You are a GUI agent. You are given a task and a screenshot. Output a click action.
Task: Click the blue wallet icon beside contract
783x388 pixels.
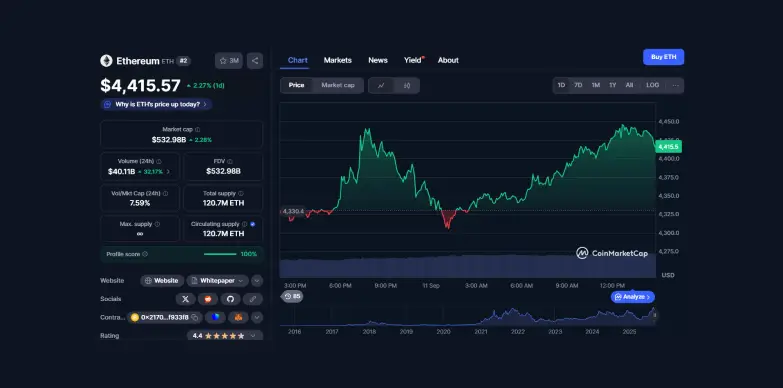click(215, 317)
